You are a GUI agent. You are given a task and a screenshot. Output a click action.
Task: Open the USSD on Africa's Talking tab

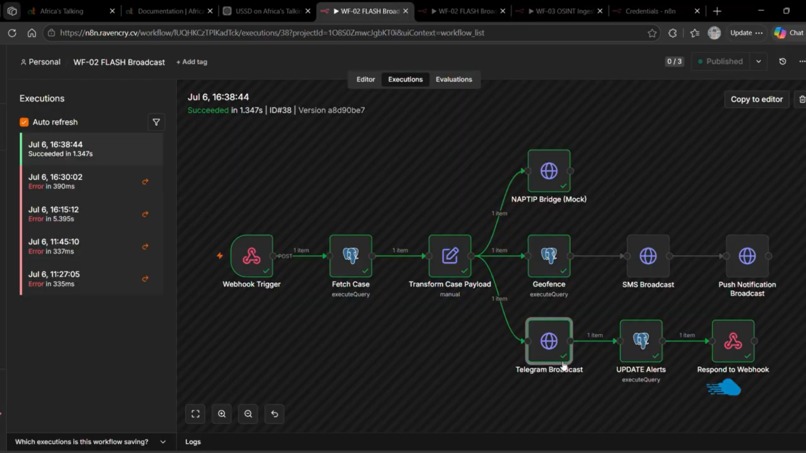(x=265, y=11)
